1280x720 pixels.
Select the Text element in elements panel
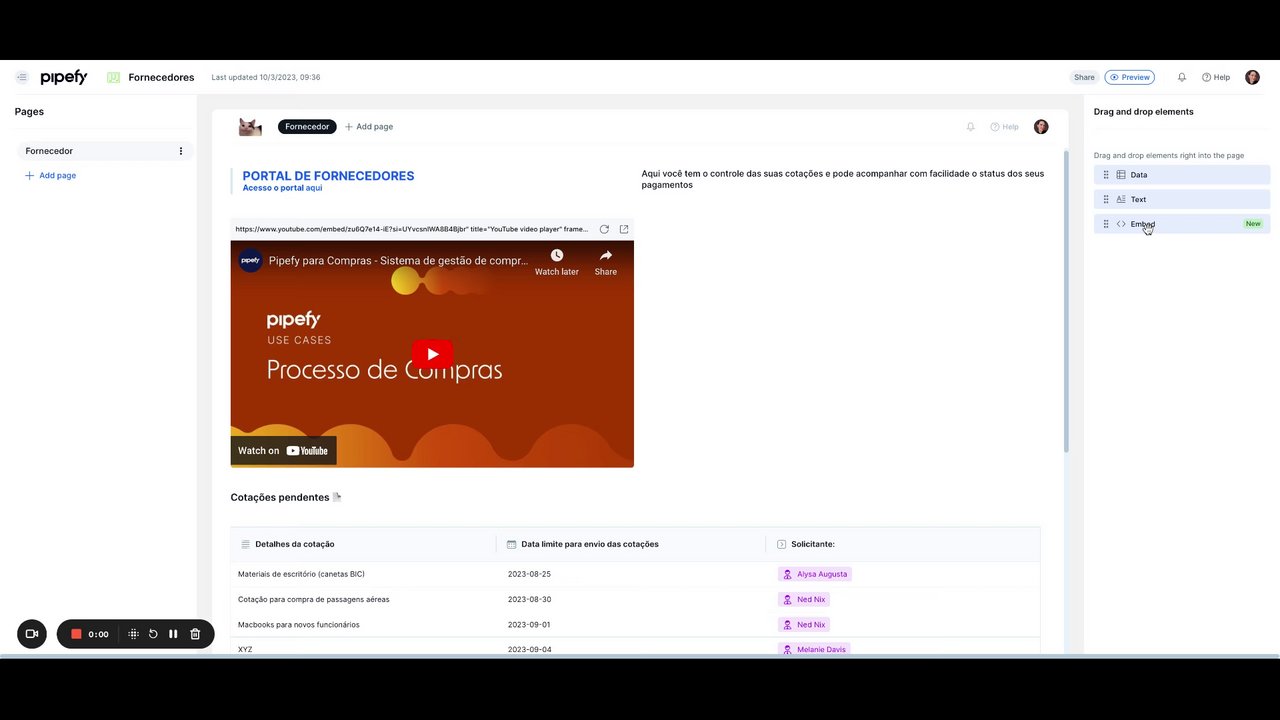pyautogui.click(x=1182, y=199)
